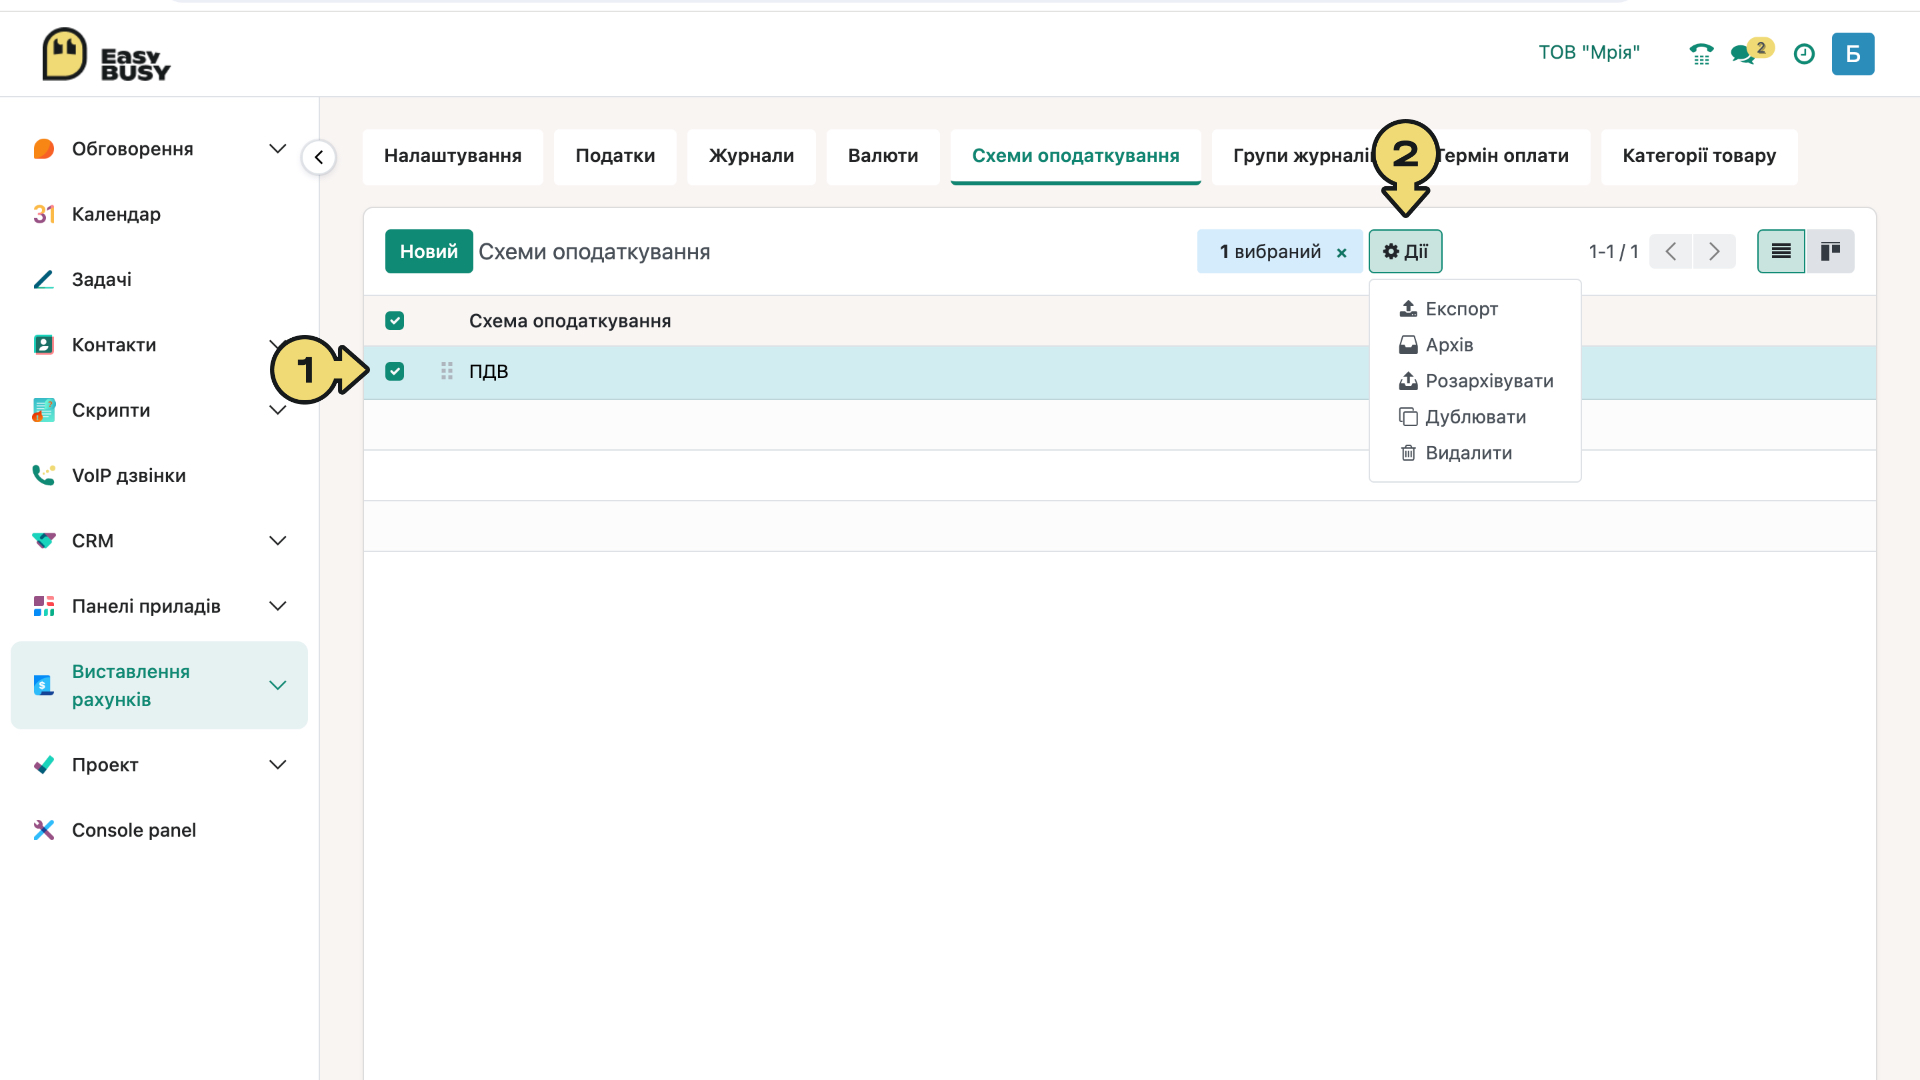Click the Скрипти sidebar icon
The image size is (1920, 1080).
(x=43, y=410)
